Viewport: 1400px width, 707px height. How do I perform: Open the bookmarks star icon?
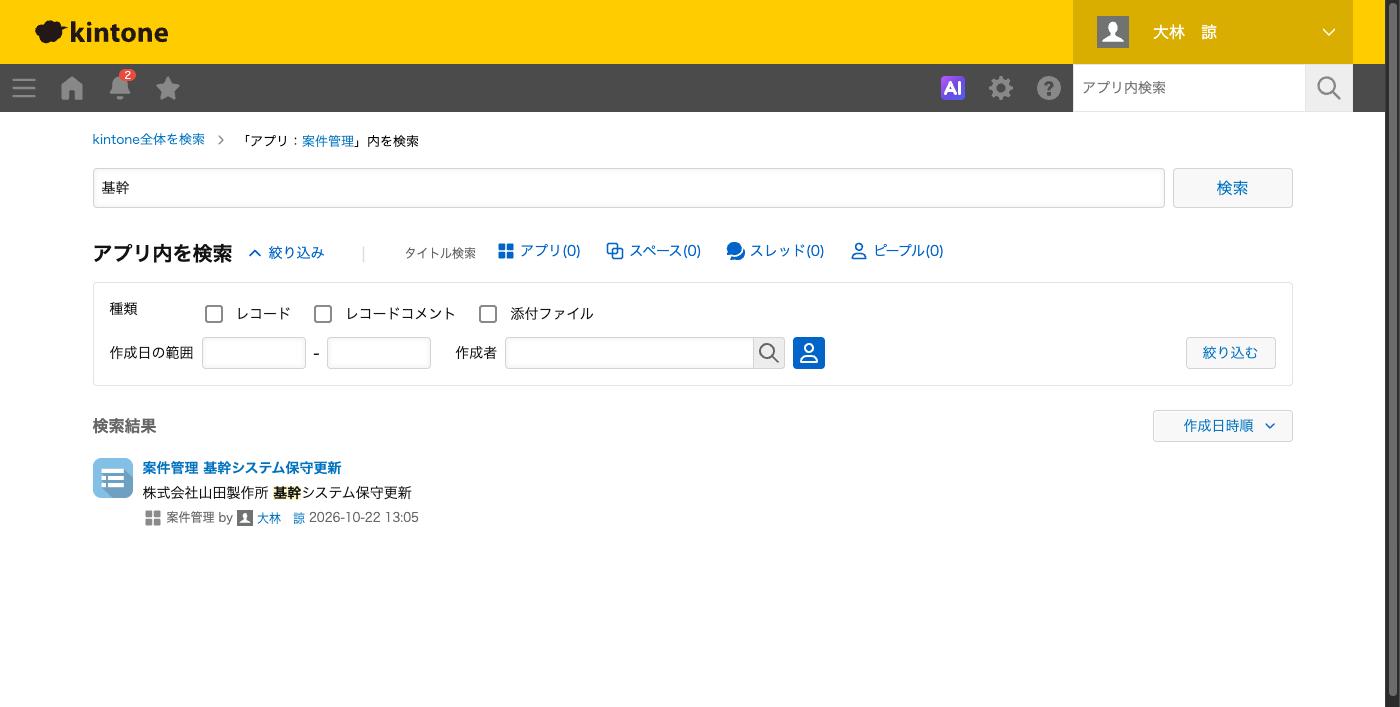(x=168, y=88)
